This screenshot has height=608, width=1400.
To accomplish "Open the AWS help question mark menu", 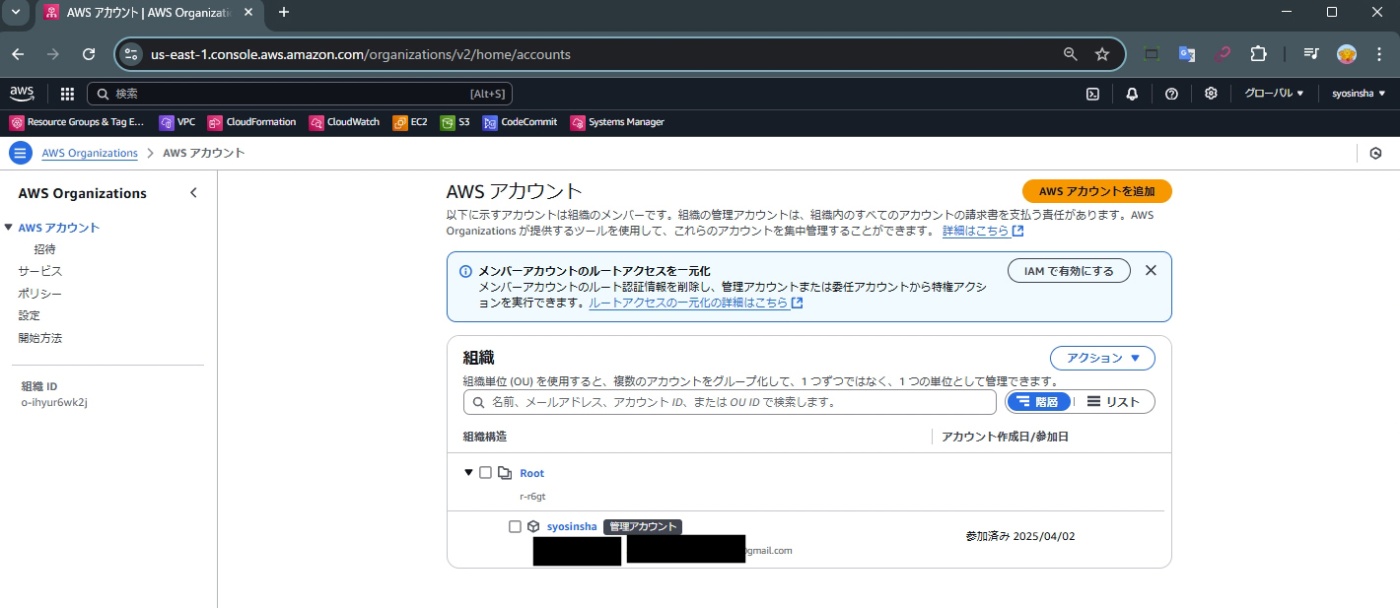I will pyautogui.click(x=1171, y=94).
